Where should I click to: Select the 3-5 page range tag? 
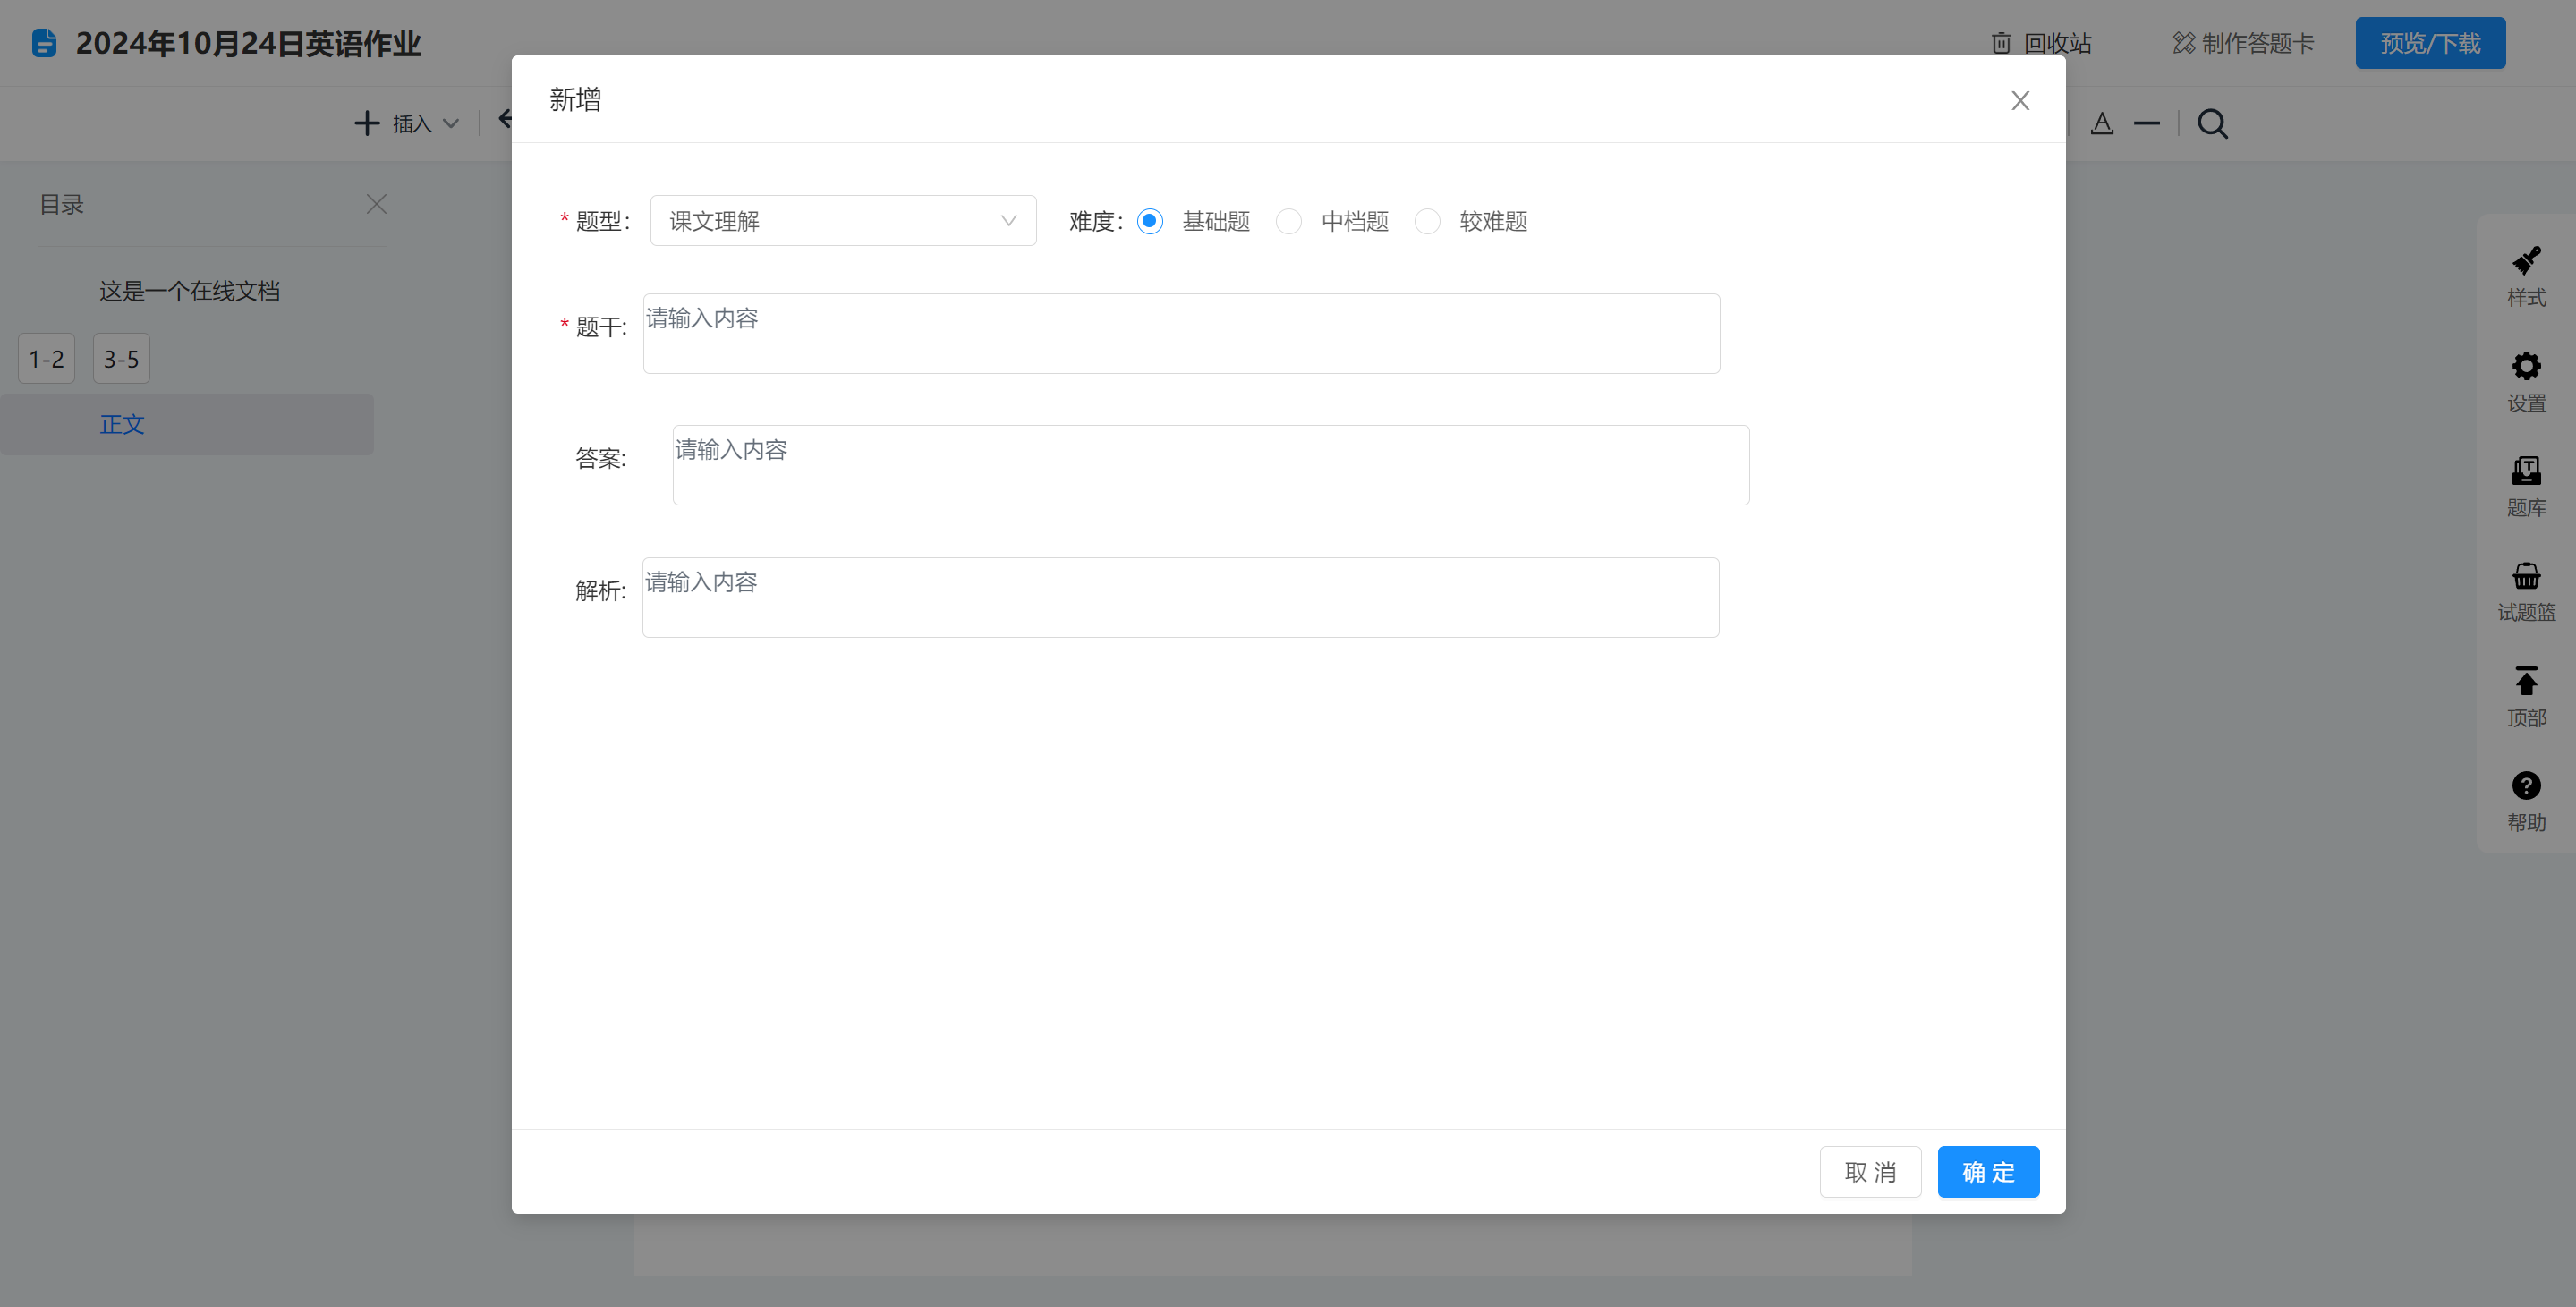[121, 358]
